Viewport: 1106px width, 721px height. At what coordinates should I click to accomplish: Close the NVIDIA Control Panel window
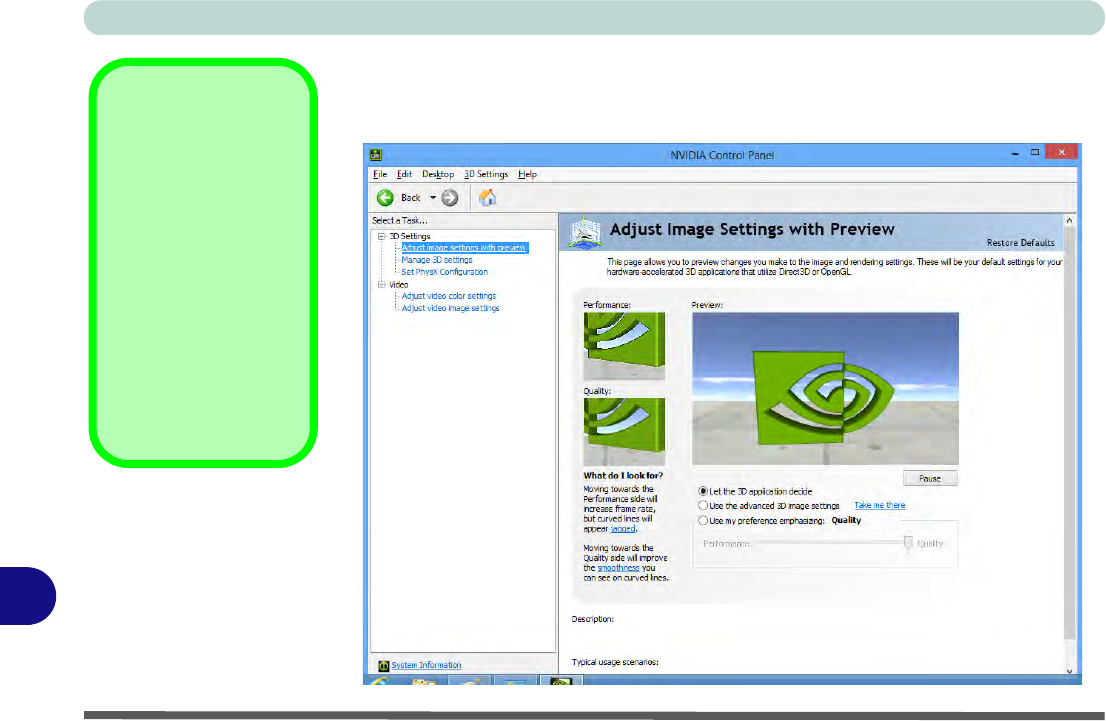click(x=1061, y=152)
